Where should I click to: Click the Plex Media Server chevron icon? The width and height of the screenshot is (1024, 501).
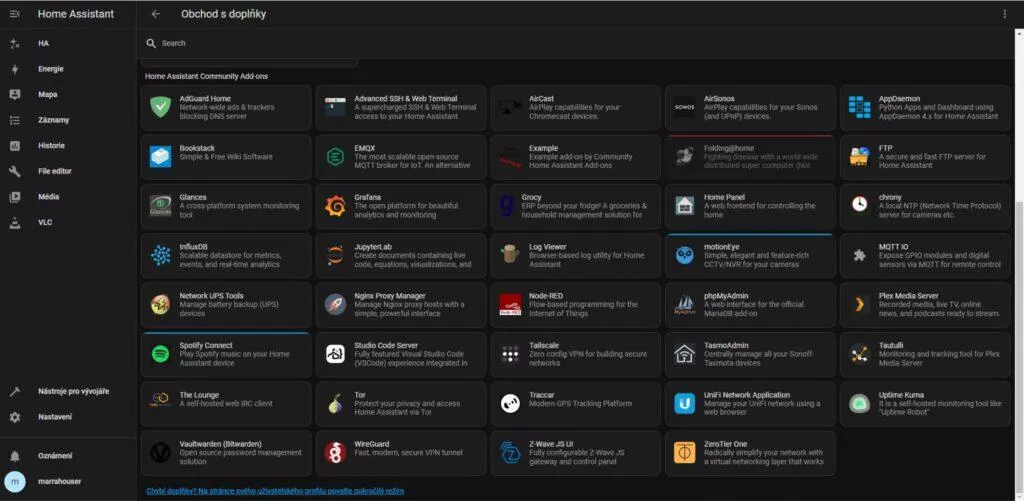pos(859,304)
